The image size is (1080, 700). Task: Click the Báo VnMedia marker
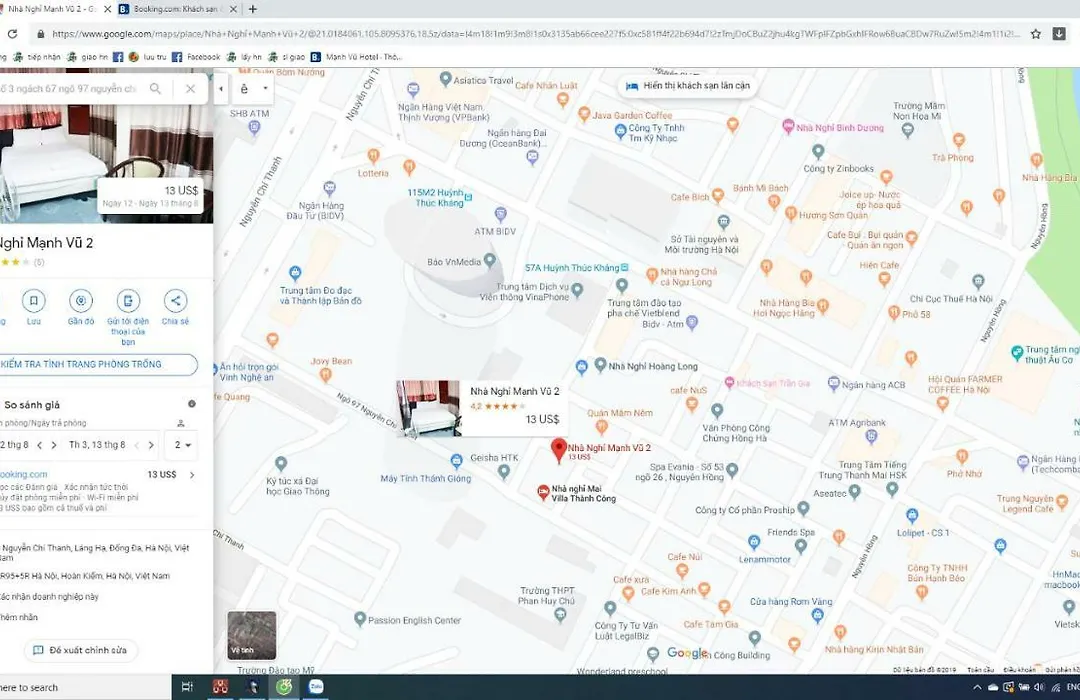[x=490, y=260]
